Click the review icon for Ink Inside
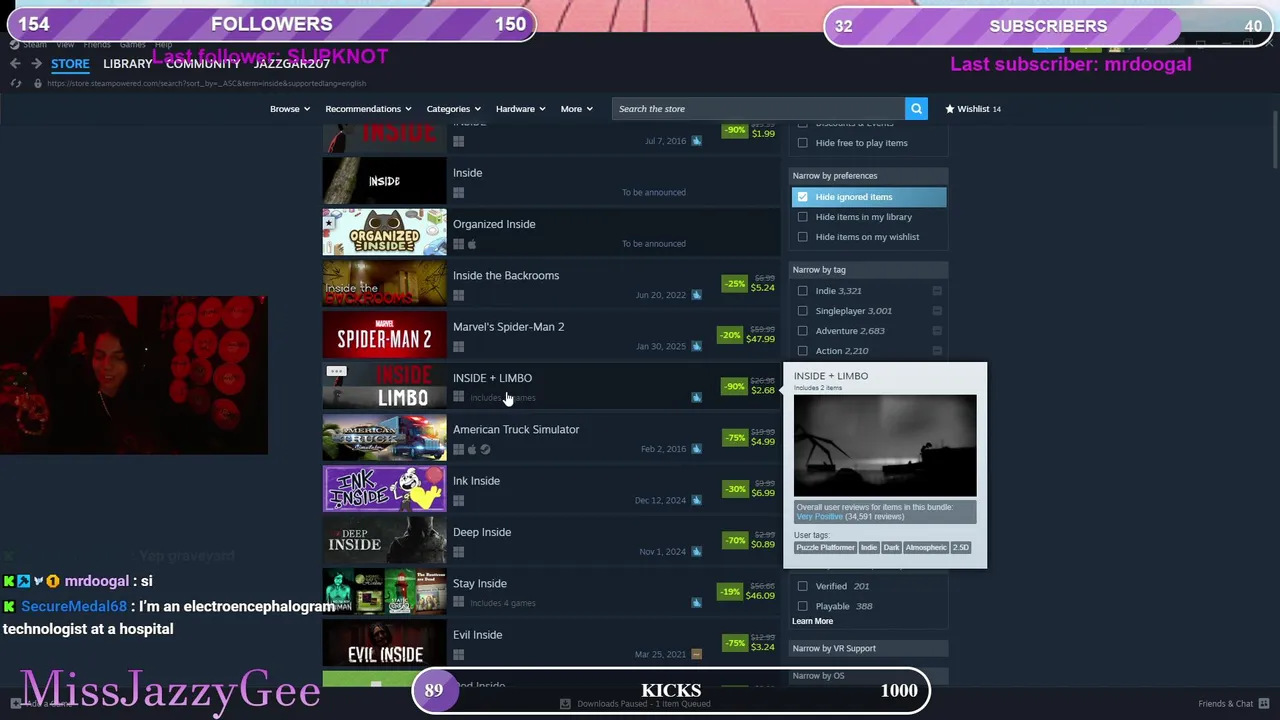 coord(696,500)
